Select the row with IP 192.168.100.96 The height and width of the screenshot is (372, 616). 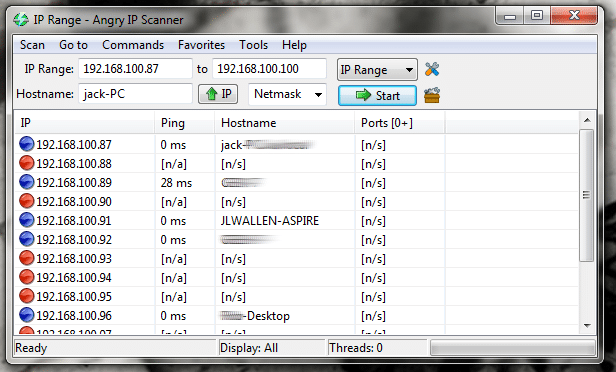(296, 315)
